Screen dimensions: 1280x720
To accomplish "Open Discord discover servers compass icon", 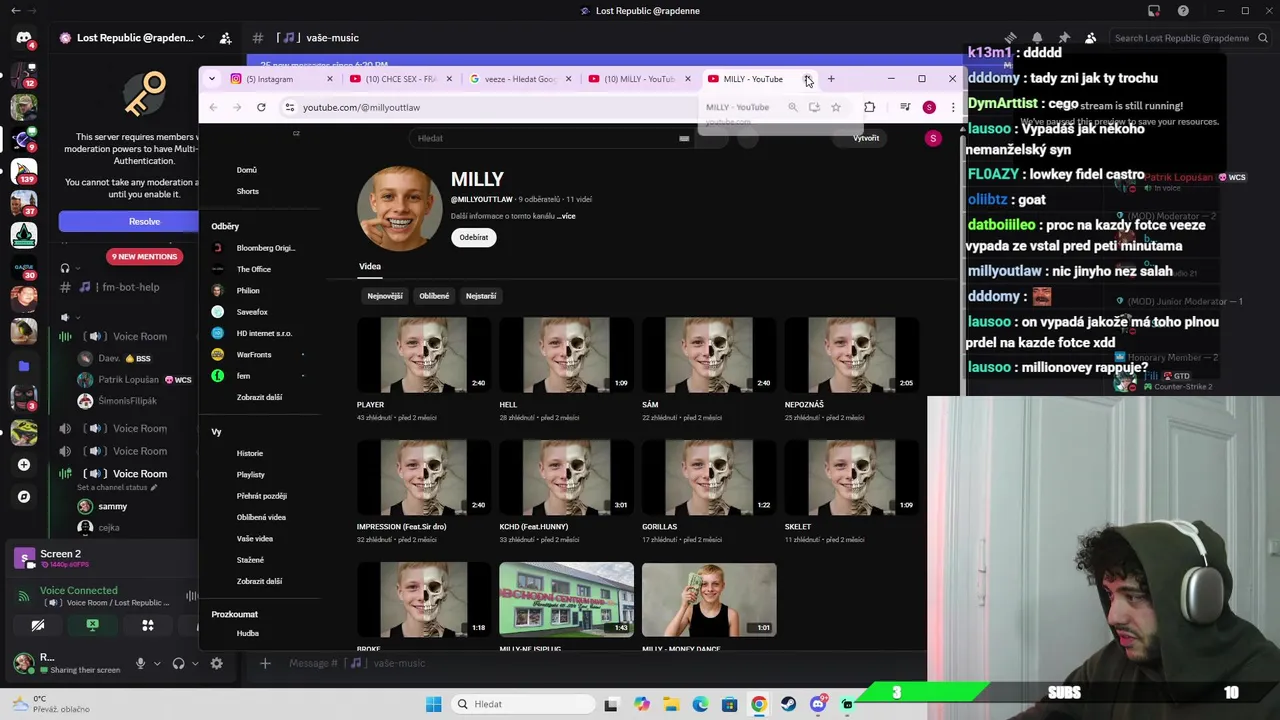I will (24, 496).
